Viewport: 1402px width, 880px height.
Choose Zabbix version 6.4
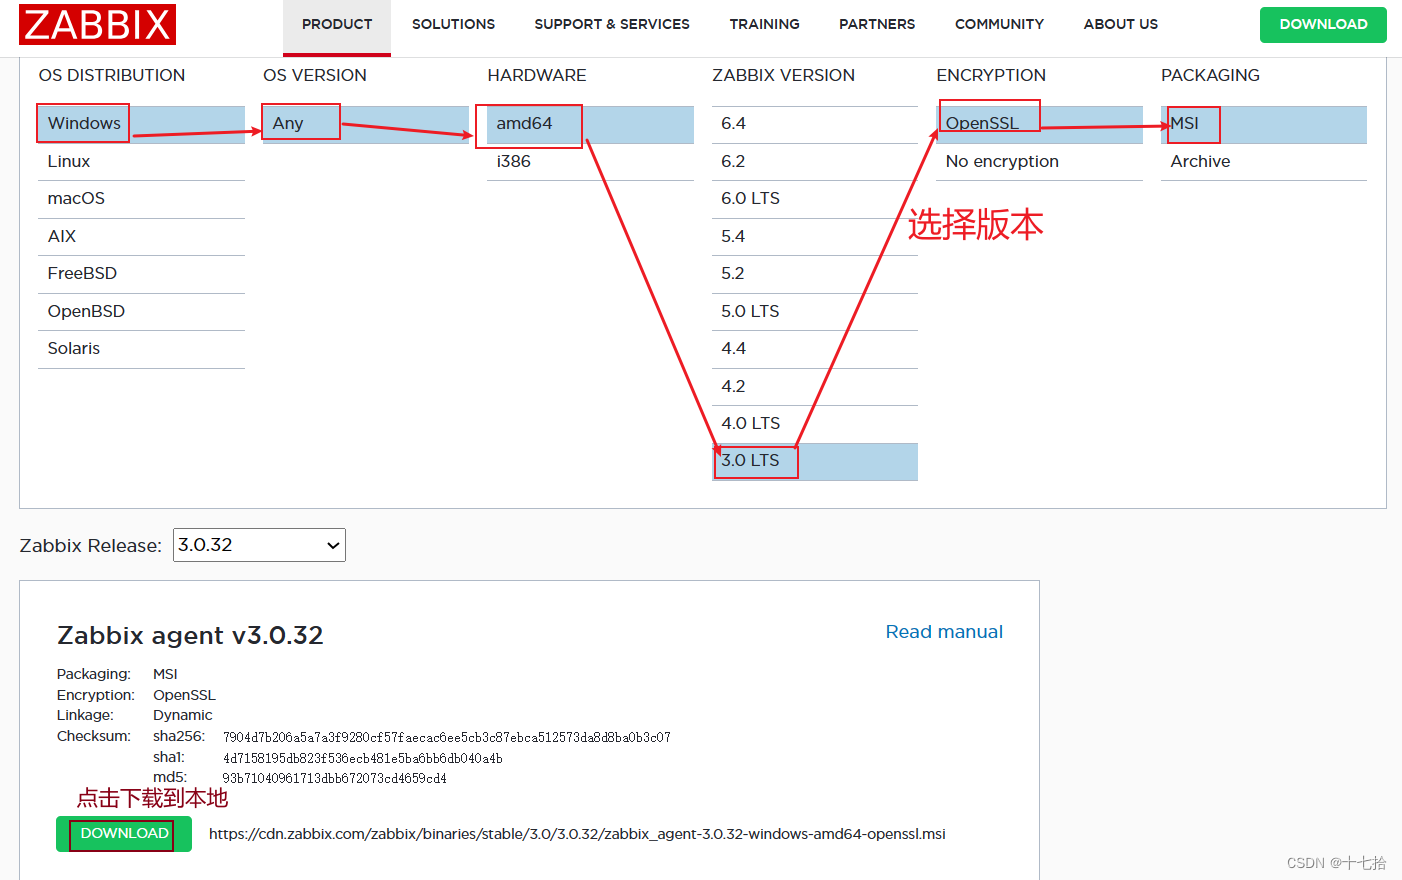(x=815, y=124)
